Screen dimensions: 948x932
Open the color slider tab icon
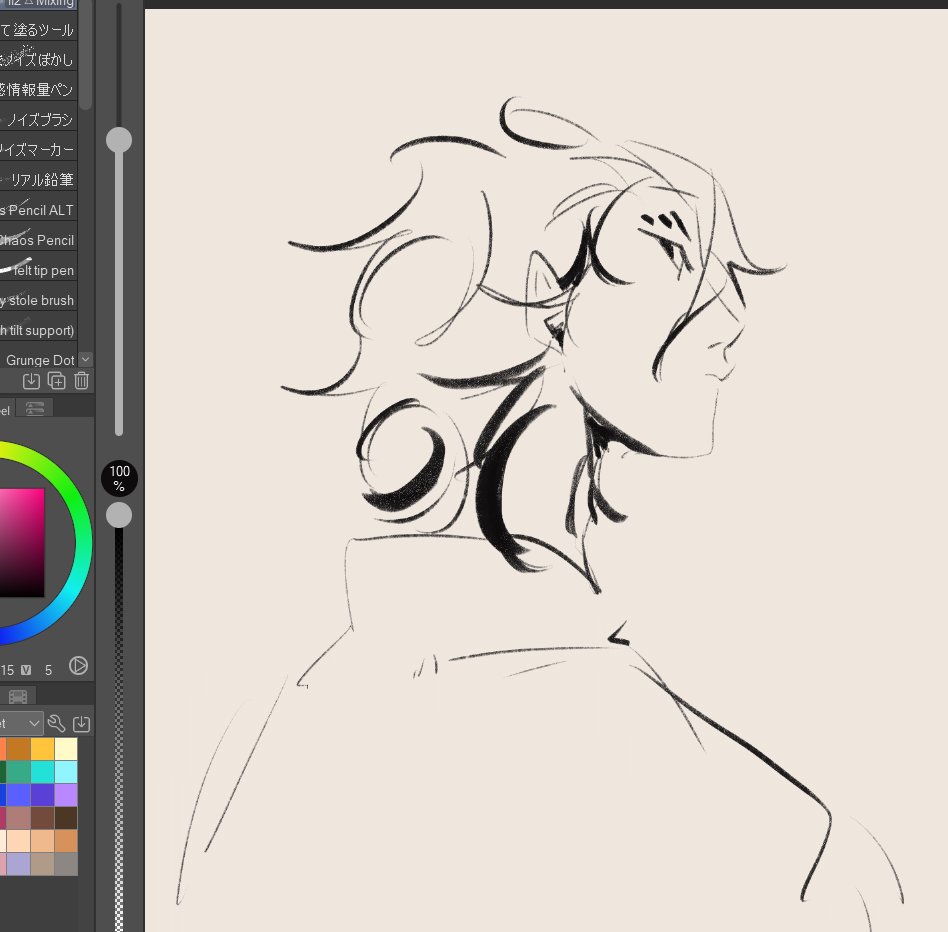[34, 409]
